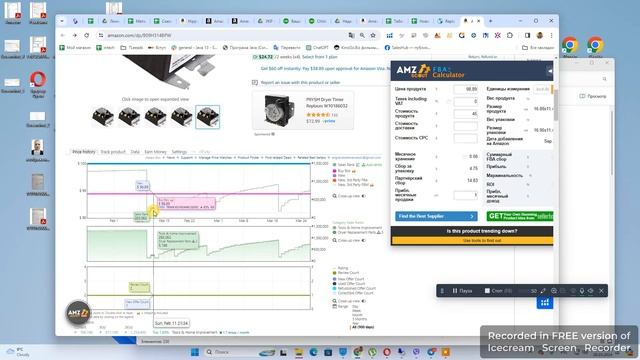Click the product cost input field
The height and width of the screenshot is (360, 640).
[x=465, y=113]
